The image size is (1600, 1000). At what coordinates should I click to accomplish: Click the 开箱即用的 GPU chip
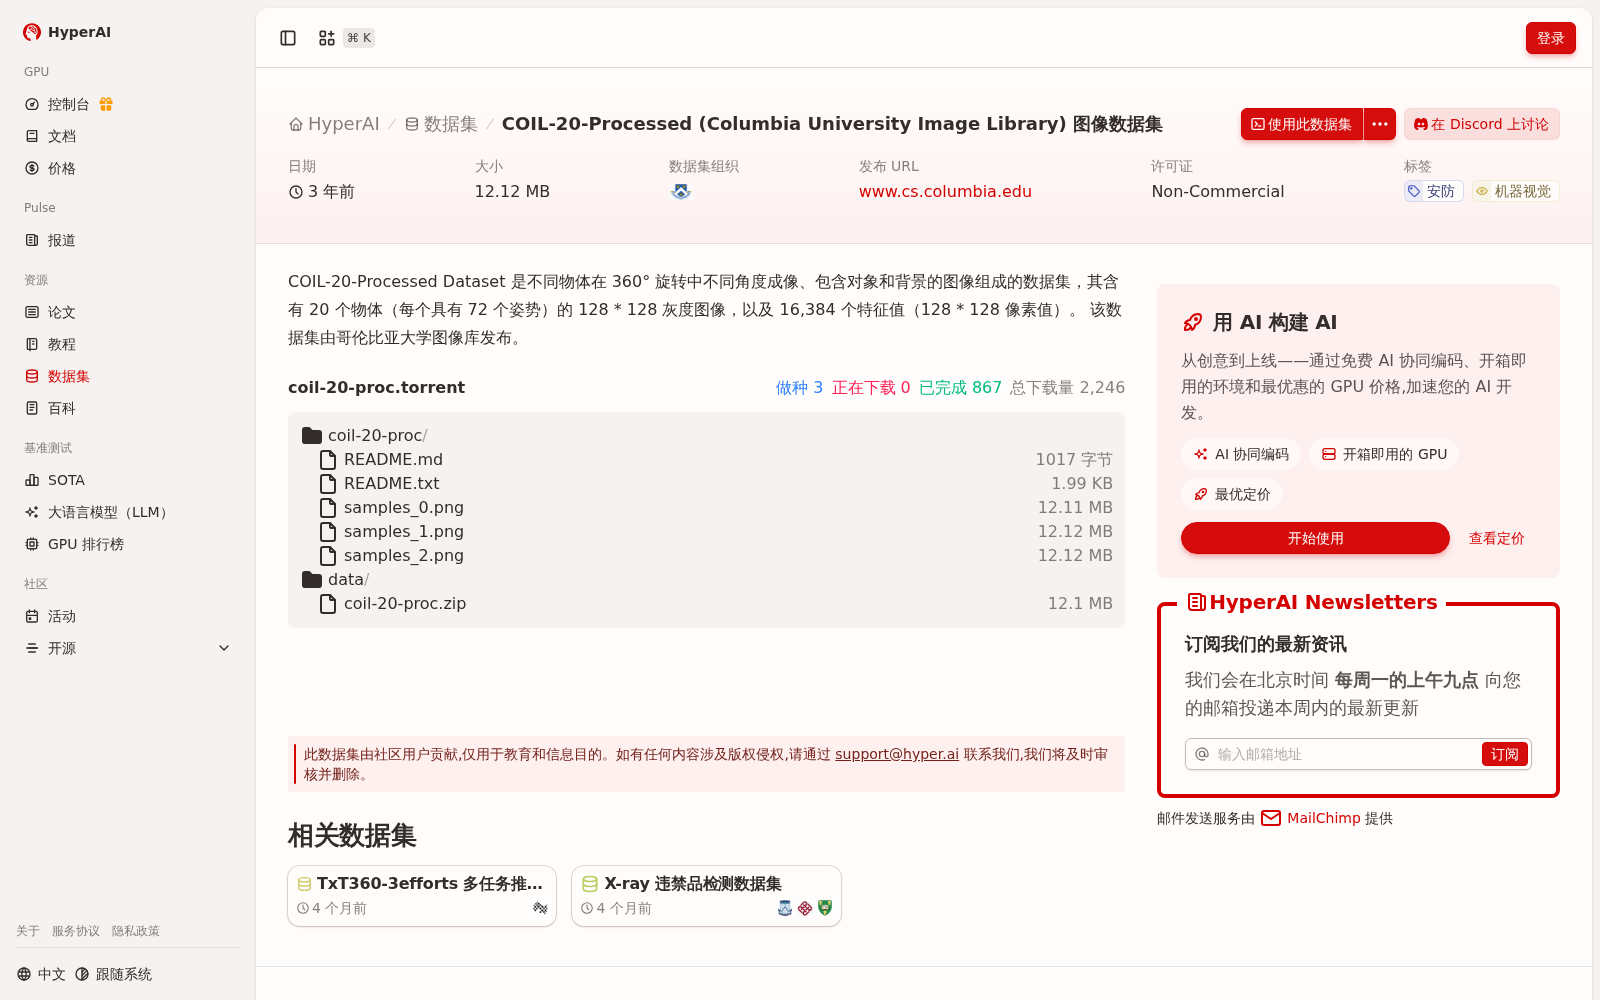pyautogui.click(x=1384, y=454)
